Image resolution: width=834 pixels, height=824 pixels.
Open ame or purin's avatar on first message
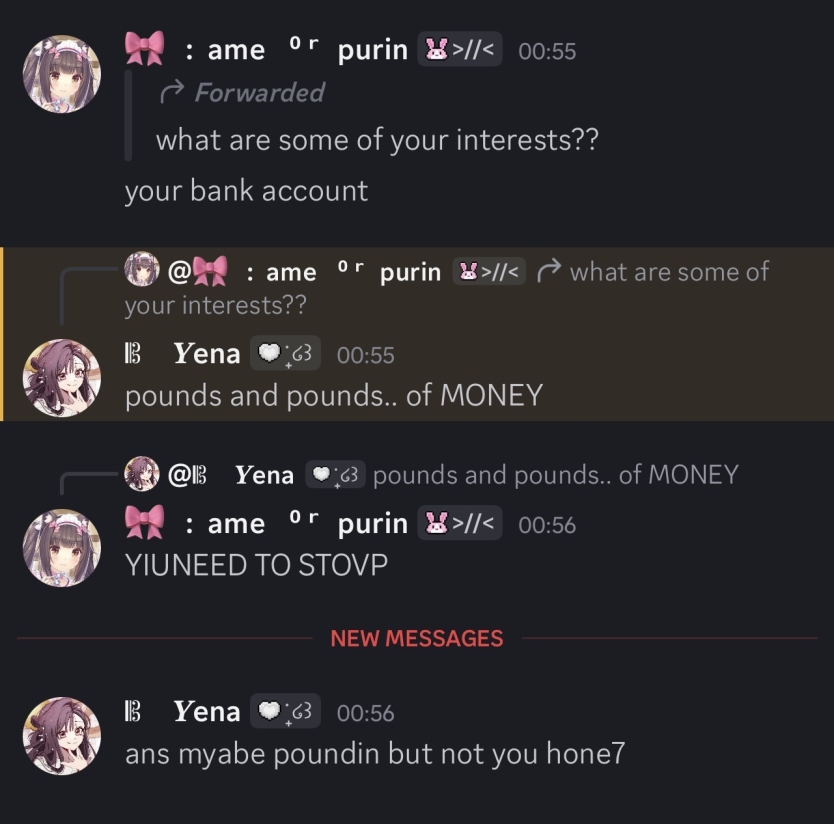(x=62, y=74)
